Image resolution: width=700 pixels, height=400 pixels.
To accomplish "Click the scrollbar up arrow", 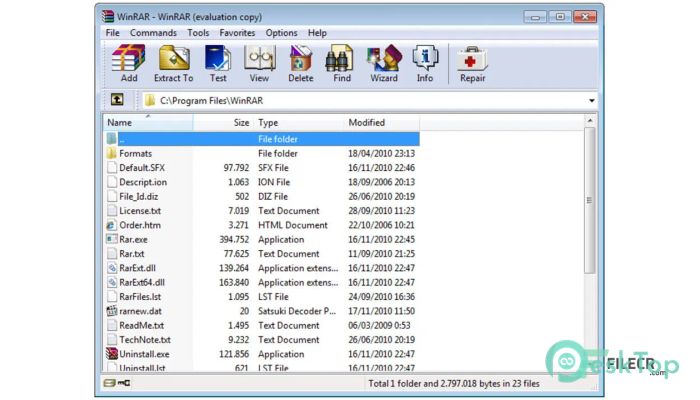I will (590, 121).
